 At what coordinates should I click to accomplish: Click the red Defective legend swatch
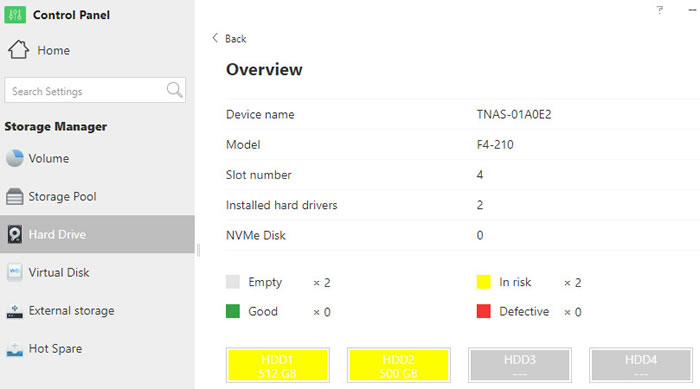tap(483, 311)
